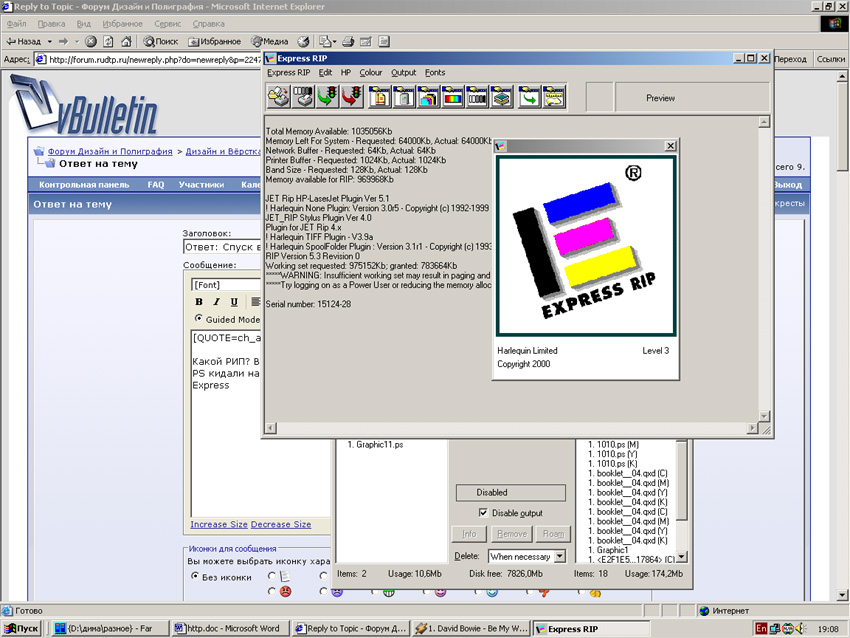Open Медиа (Media) toolbar button
Image resolution: width=850 pixels, height=638 pixels.
tap(269, 41)
